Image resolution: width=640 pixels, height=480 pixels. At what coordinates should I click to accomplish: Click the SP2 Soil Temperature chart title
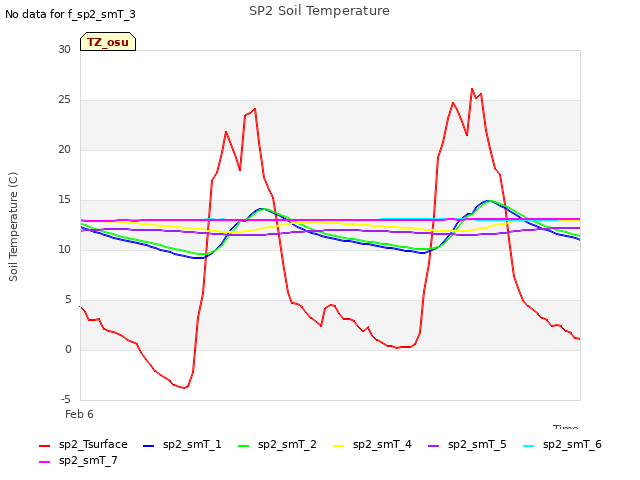pyautogui.click(x=319, y=11)
